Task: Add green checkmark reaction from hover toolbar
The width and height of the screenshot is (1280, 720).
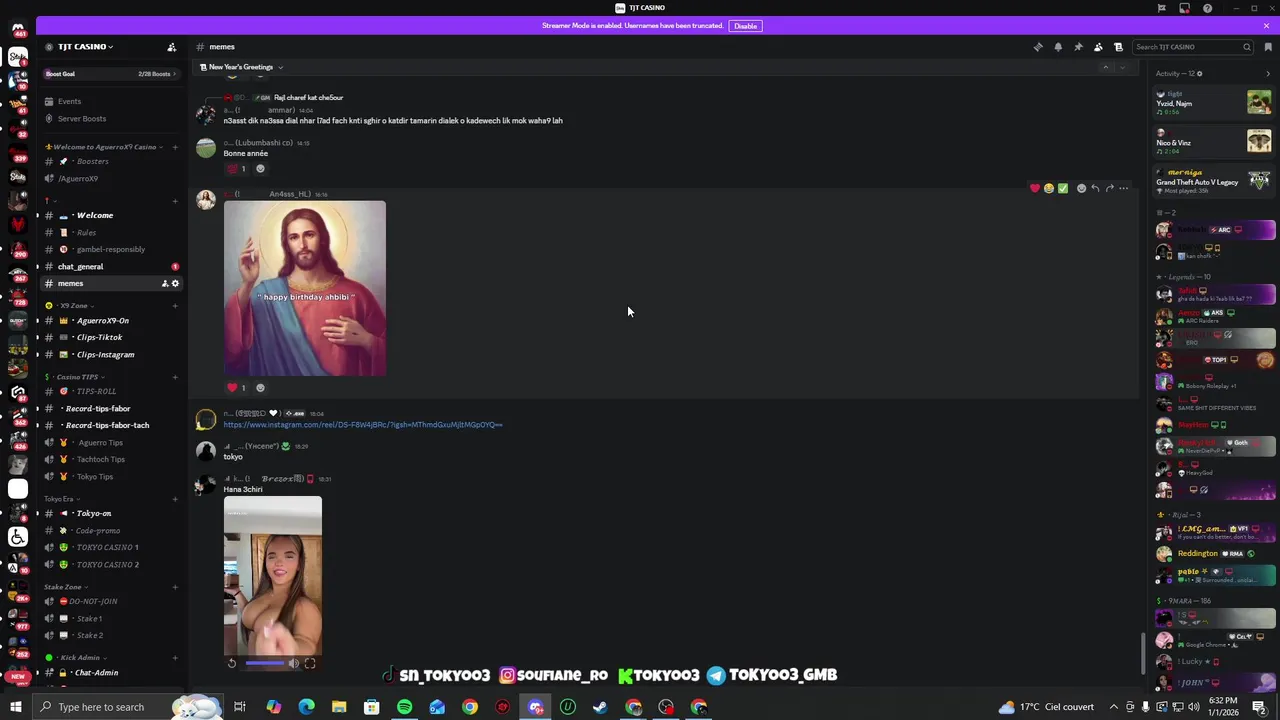Action: pos(1063,188)
